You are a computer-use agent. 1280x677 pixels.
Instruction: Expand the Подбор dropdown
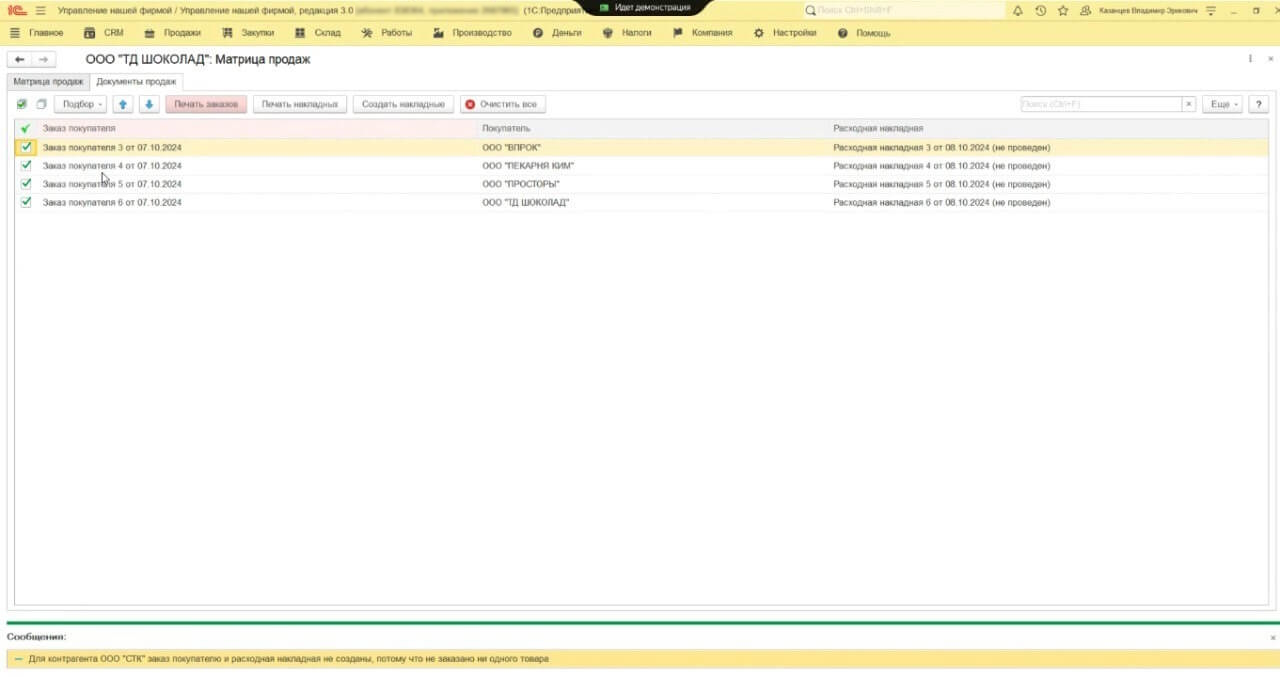(80, 104)
